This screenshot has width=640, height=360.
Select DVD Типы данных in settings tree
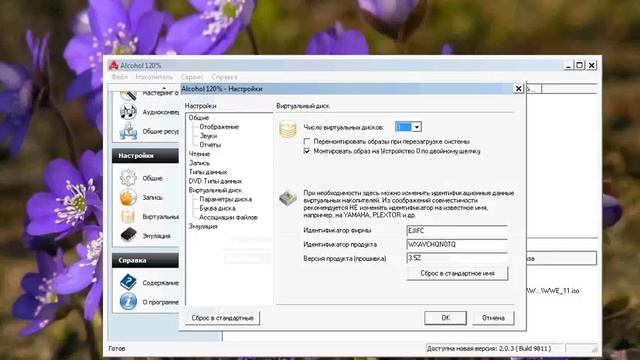click(215, 181)
